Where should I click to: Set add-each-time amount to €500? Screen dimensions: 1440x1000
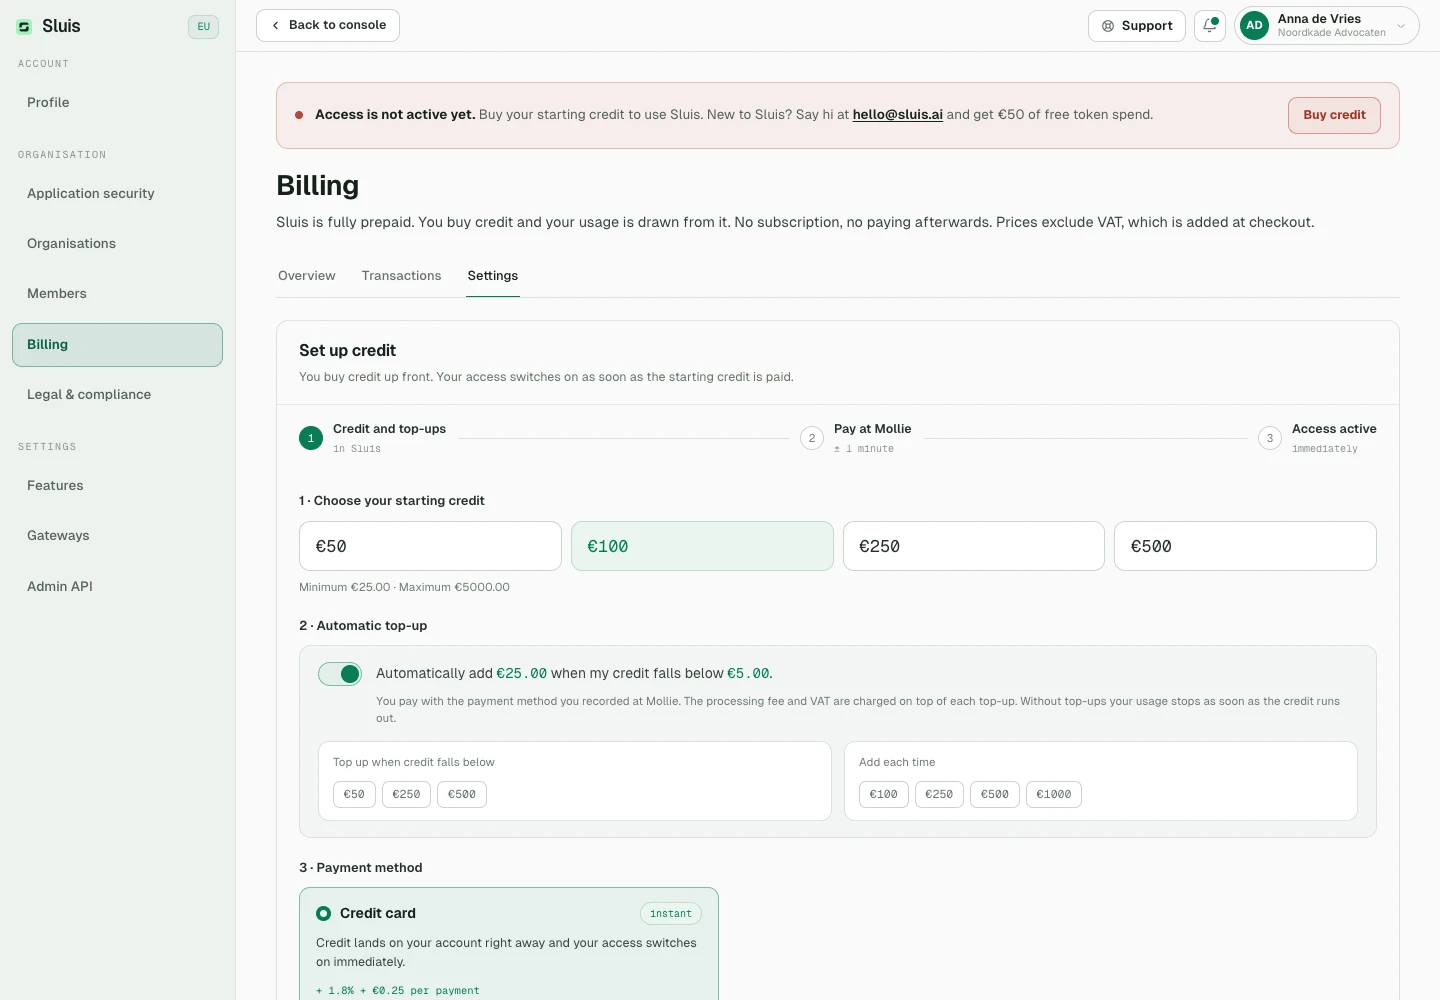pyautogui.click(x=995, y=794)
